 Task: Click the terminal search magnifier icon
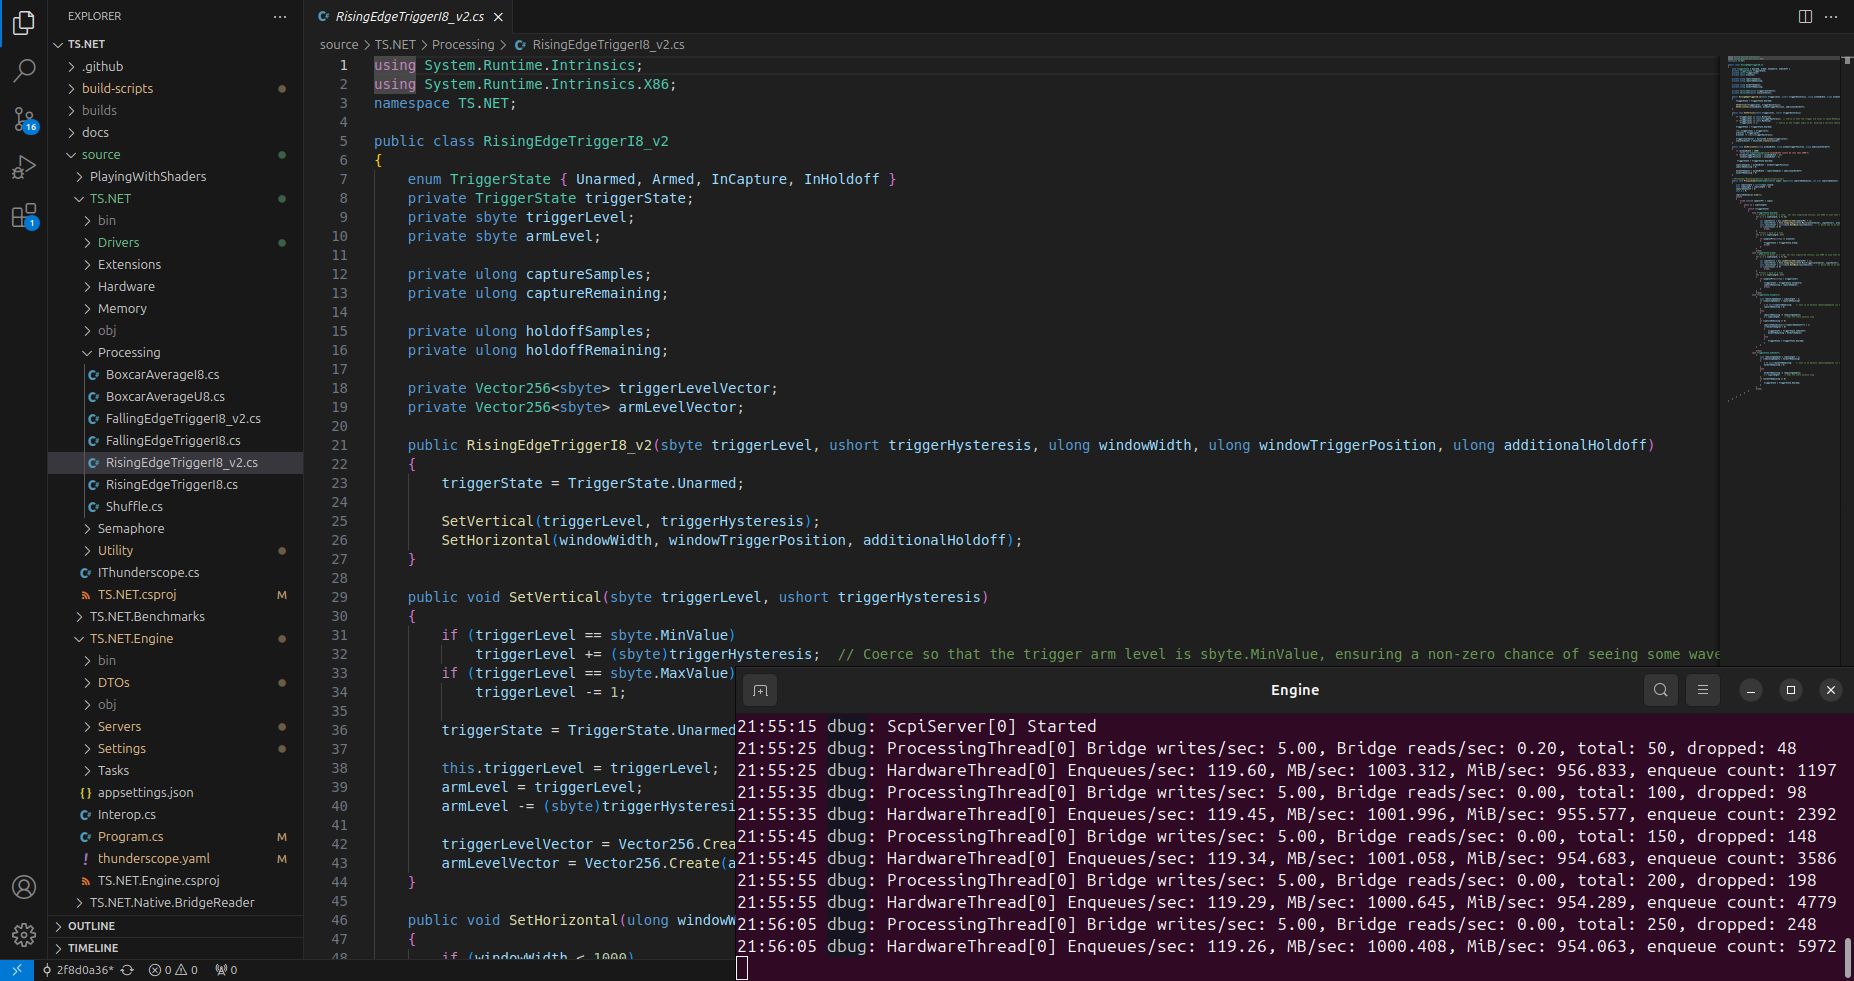pos(1660,690)
